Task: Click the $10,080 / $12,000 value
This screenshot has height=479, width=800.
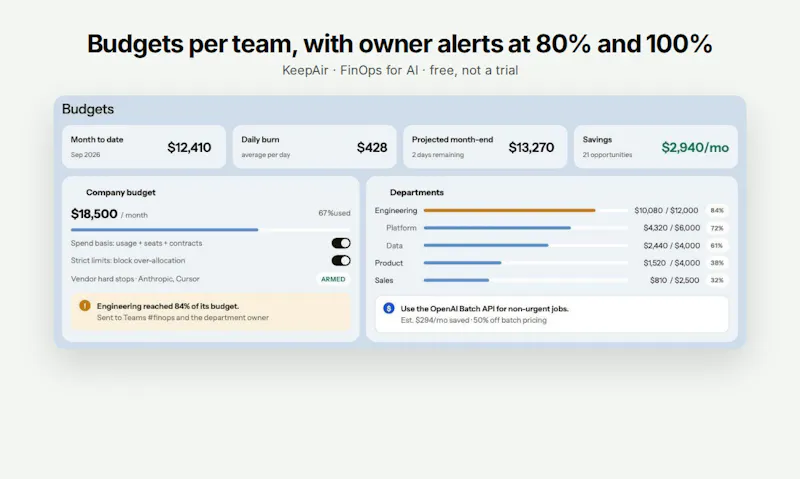Action: (x=666, y=210)
